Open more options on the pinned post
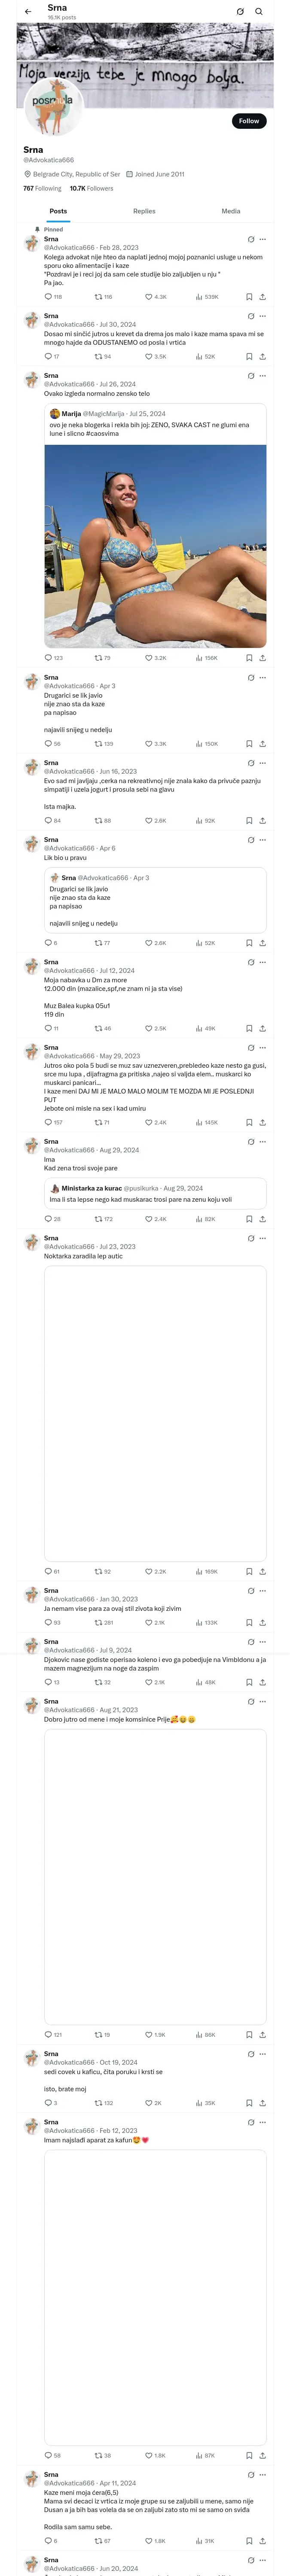The width and height of the screenshot is (290, 2576). 263,239
